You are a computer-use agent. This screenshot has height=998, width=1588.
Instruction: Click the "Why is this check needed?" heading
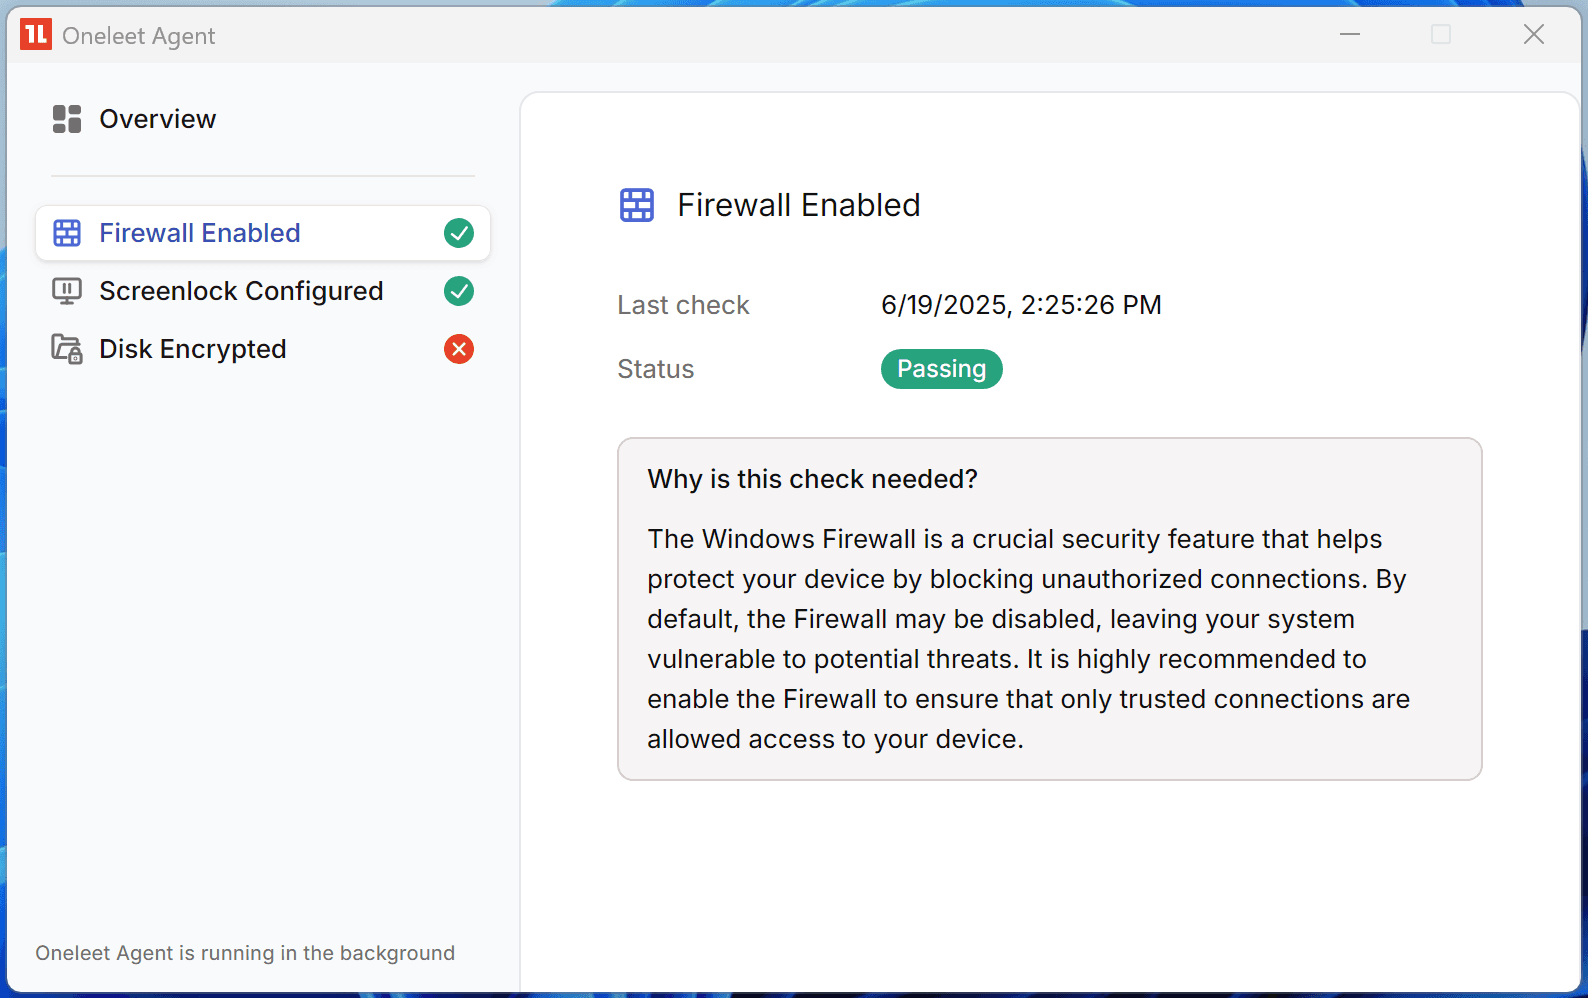[812, 479]
